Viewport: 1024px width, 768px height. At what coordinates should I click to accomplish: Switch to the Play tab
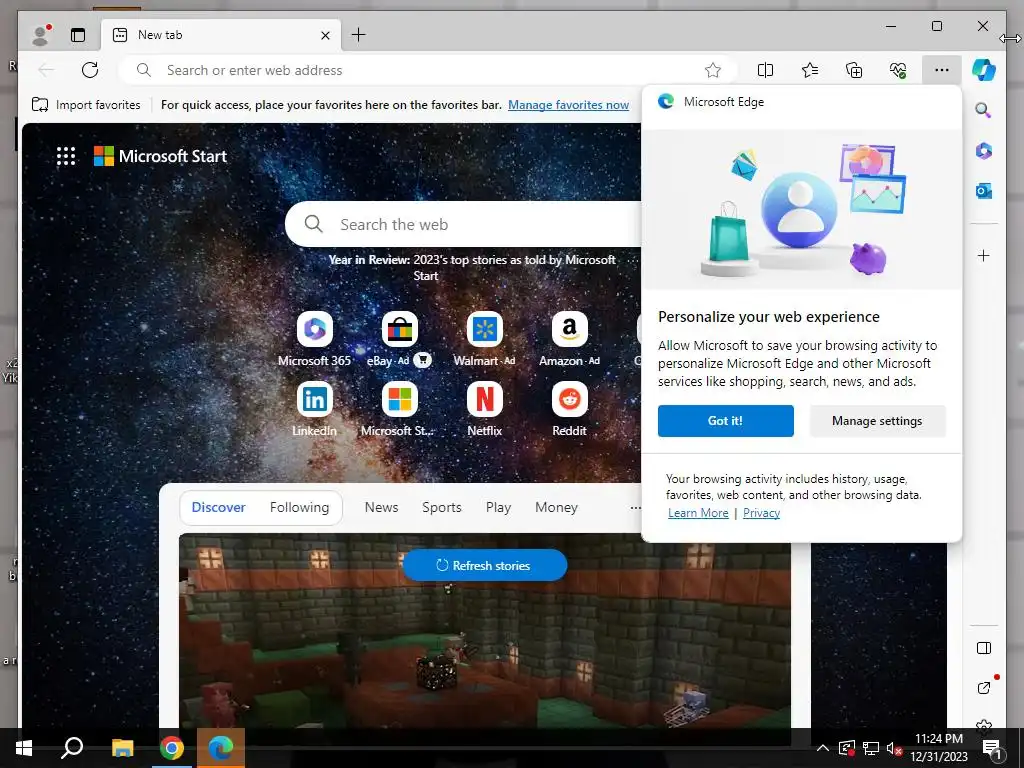[498, 507]
